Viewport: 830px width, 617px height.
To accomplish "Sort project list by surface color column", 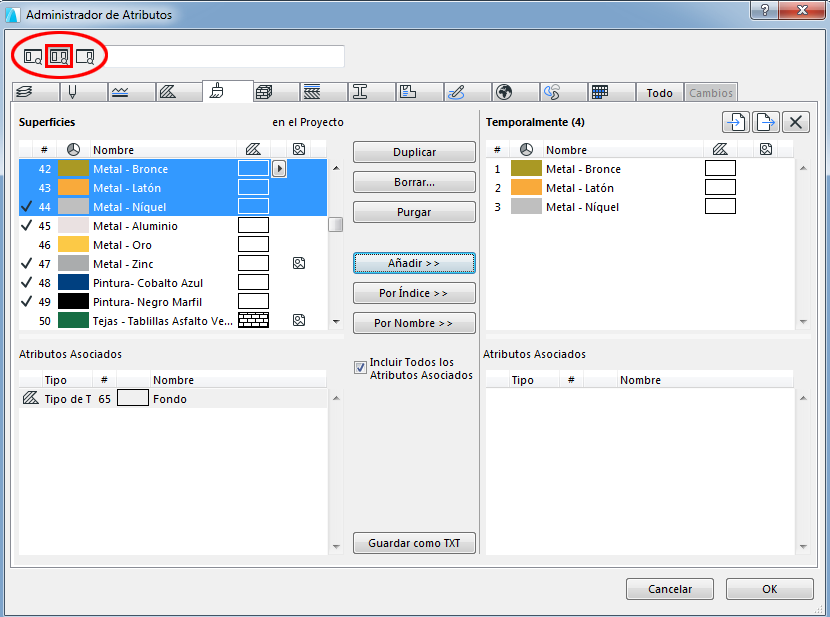I will point(73,150).
